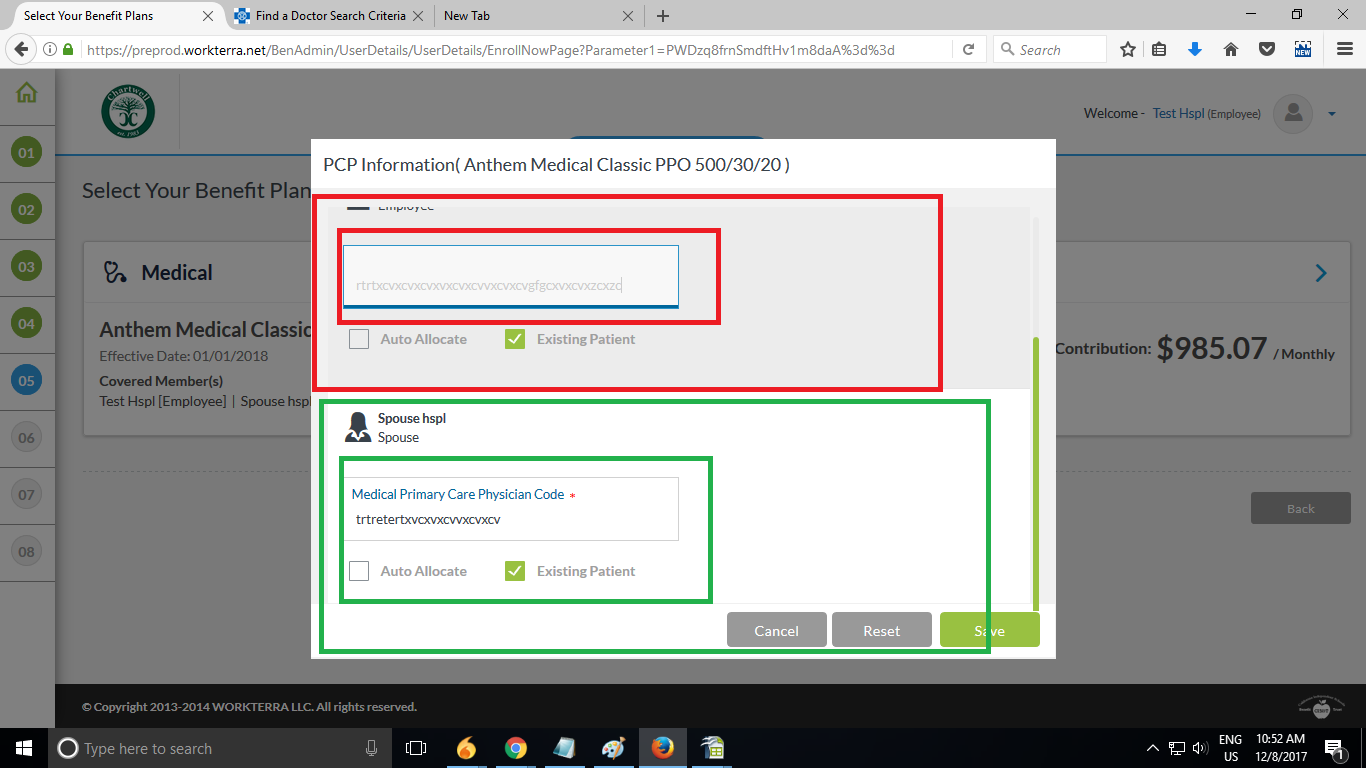Open the Action Center notification icon
The height and width of the screenshot is (768, 1366).
coord(1337,748)
